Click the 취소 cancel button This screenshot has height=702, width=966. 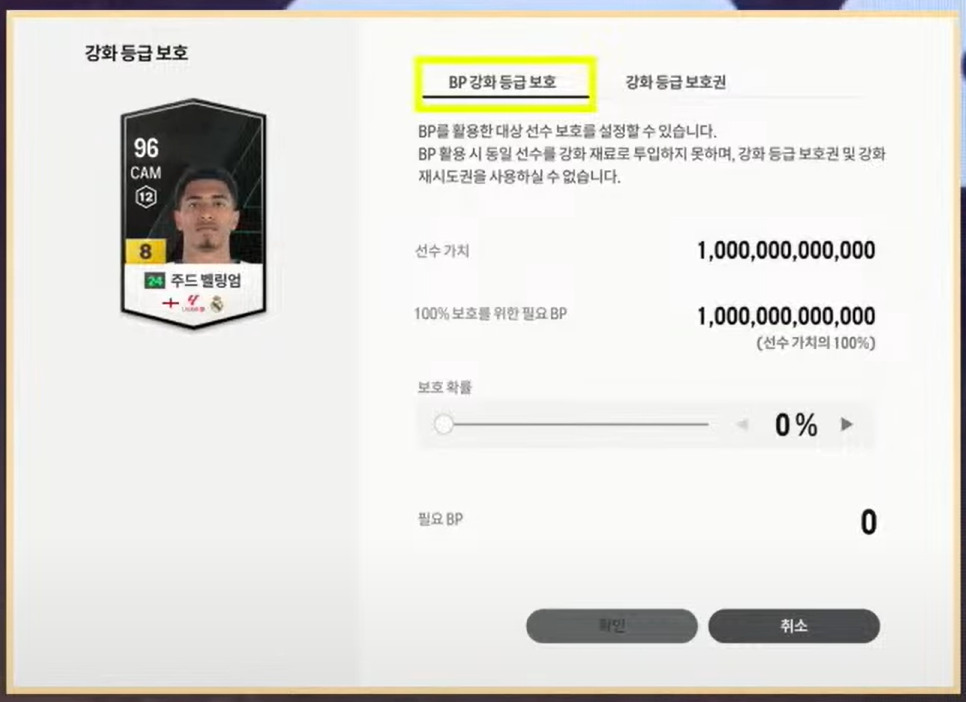tap(794, 626)
